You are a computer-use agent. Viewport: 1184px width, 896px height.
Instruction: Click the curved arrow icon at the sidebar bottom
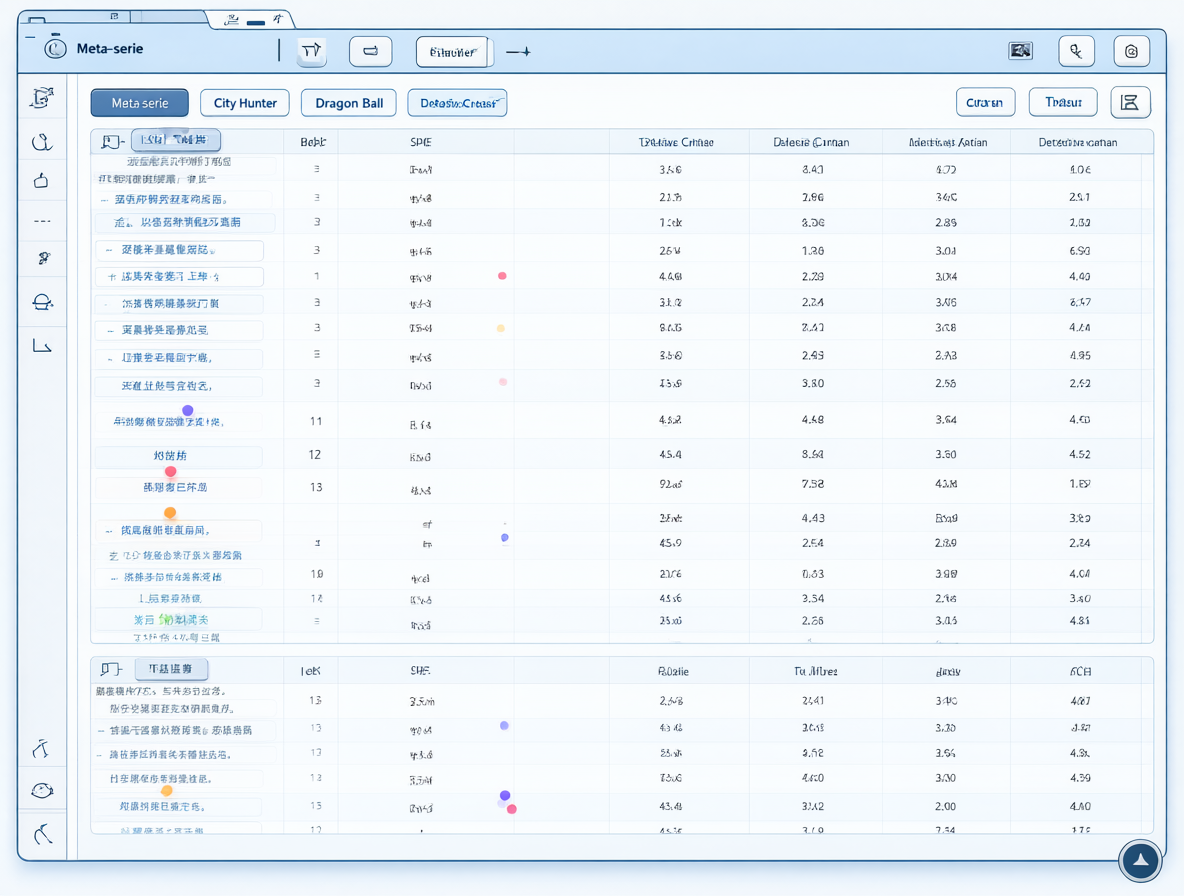tap(42, 833)
